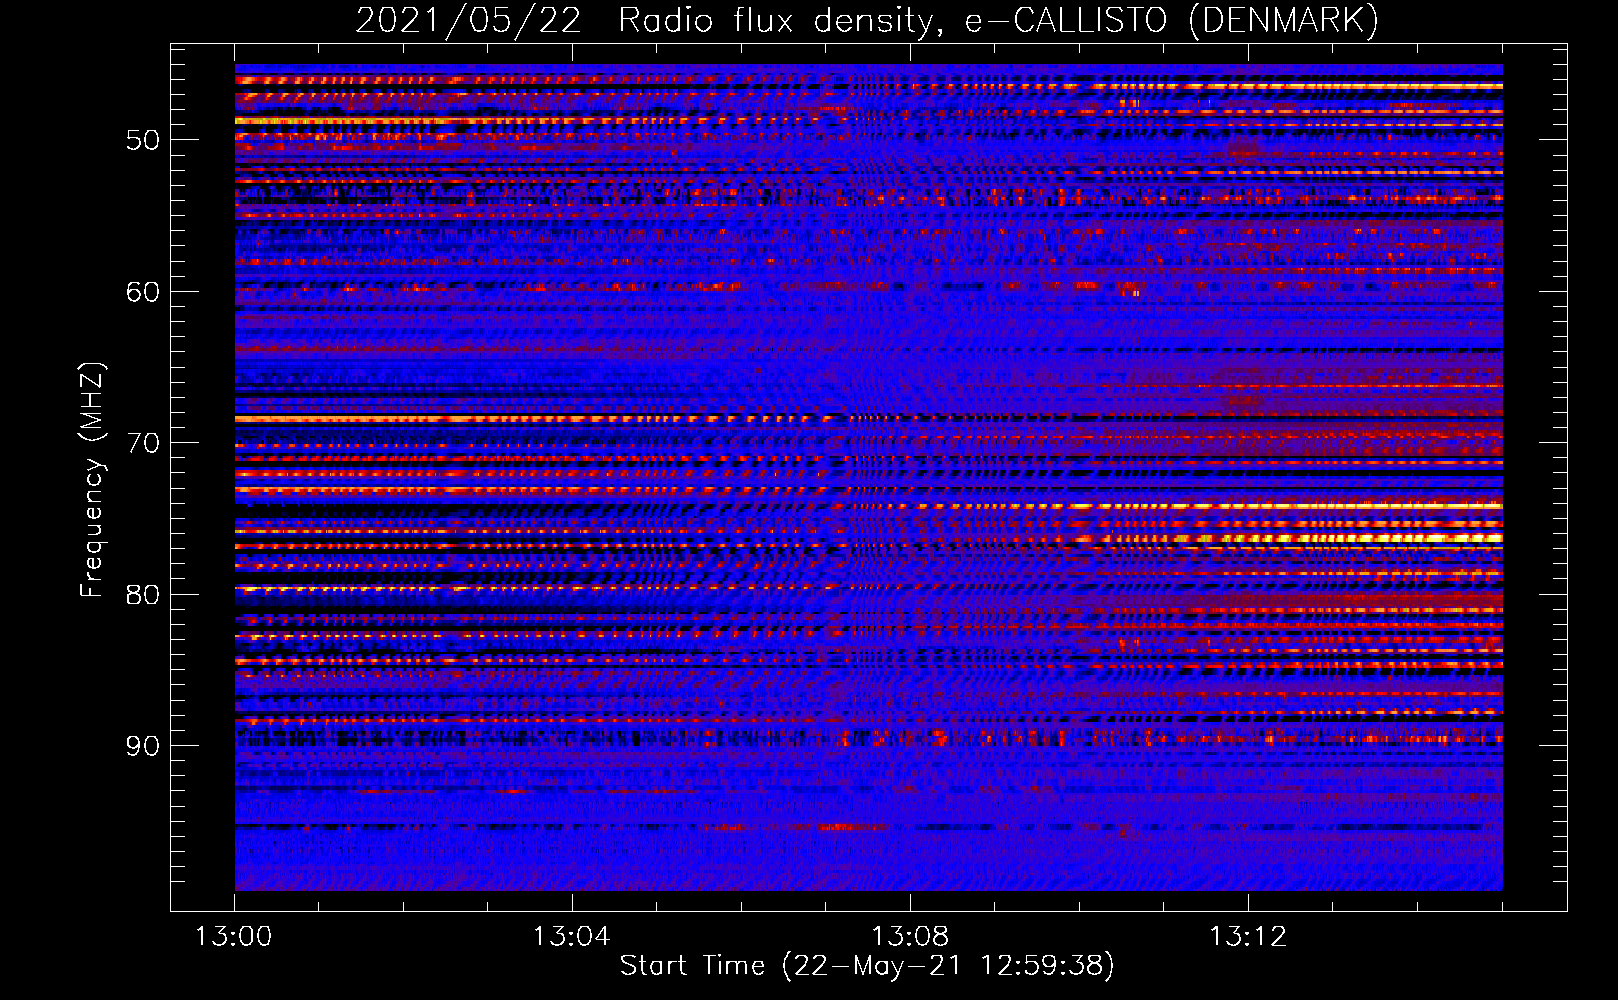This screenshot has height=1000, width=1618.
Task: Click the 50 frequency tick label
Action: coord(143,140)
